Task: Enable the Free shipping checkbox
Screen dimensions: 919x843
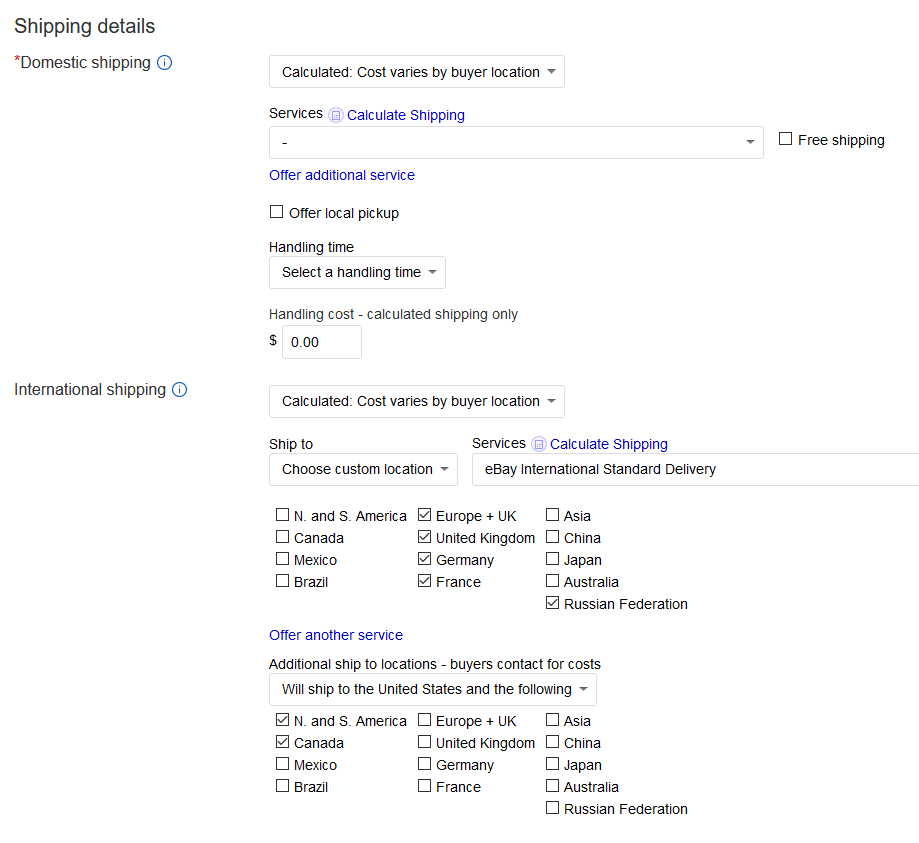Action: [x=785, y=139]
